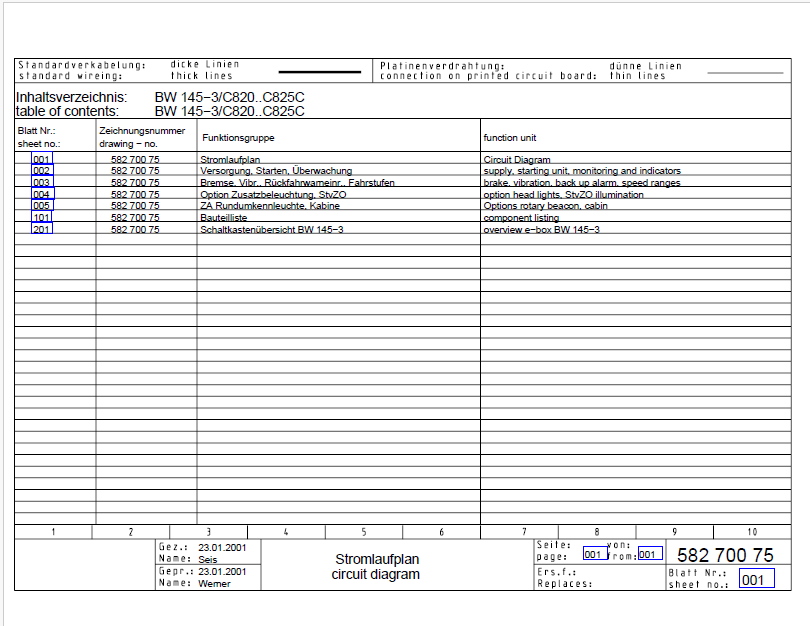810x626 pixels.
Task: Select the 'table of contents:' heading
Action: click(x=67, y=111)
